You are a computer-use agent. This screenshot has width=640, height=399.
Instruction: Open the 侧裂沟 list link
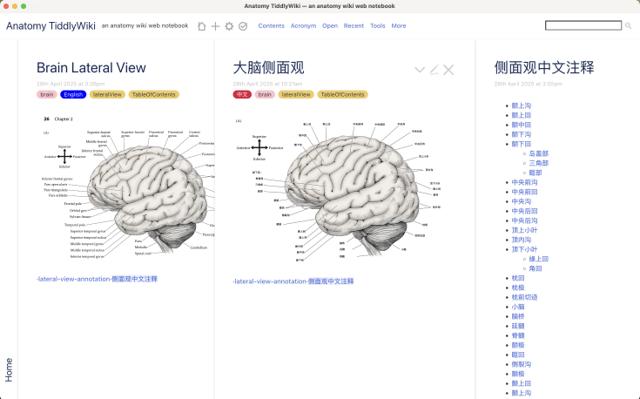tap(521, 364)
